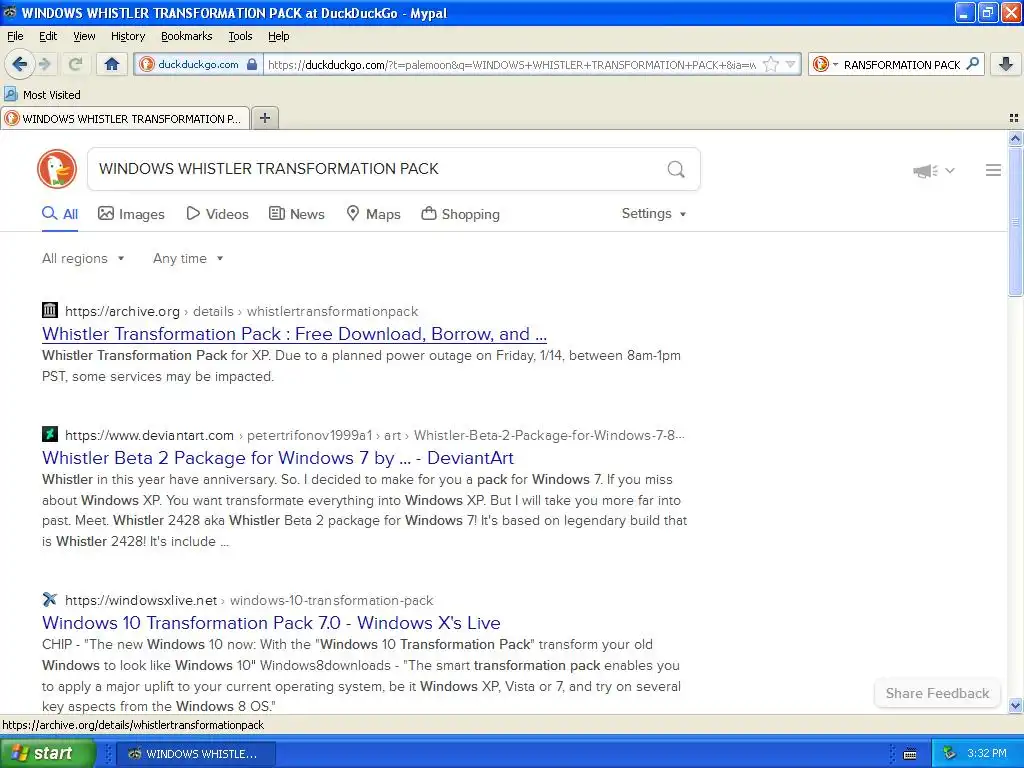
Task: Switch to the Shopping tab
Action: 460,214
